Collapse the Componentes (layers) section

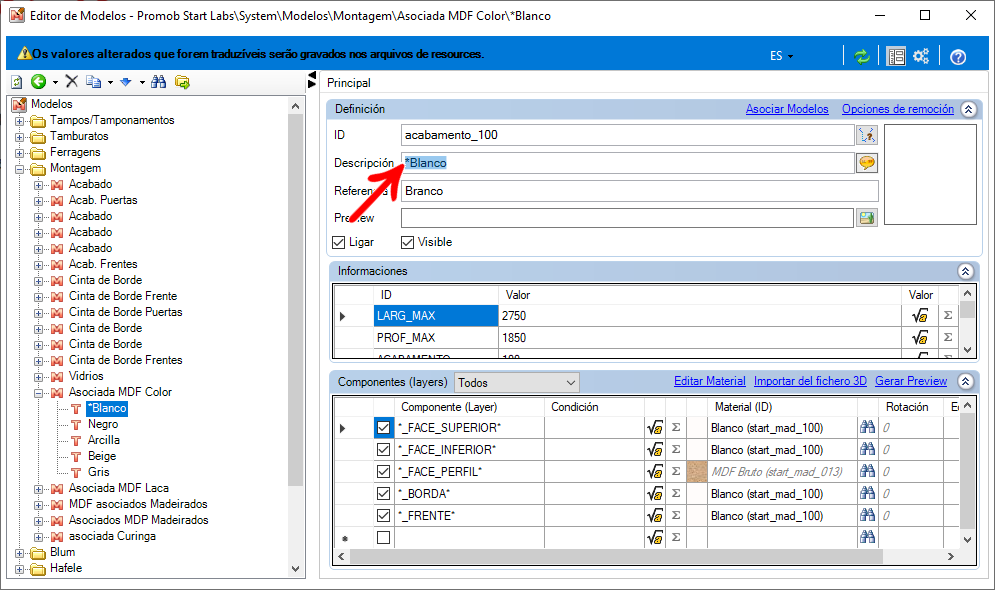pos(965,381)
